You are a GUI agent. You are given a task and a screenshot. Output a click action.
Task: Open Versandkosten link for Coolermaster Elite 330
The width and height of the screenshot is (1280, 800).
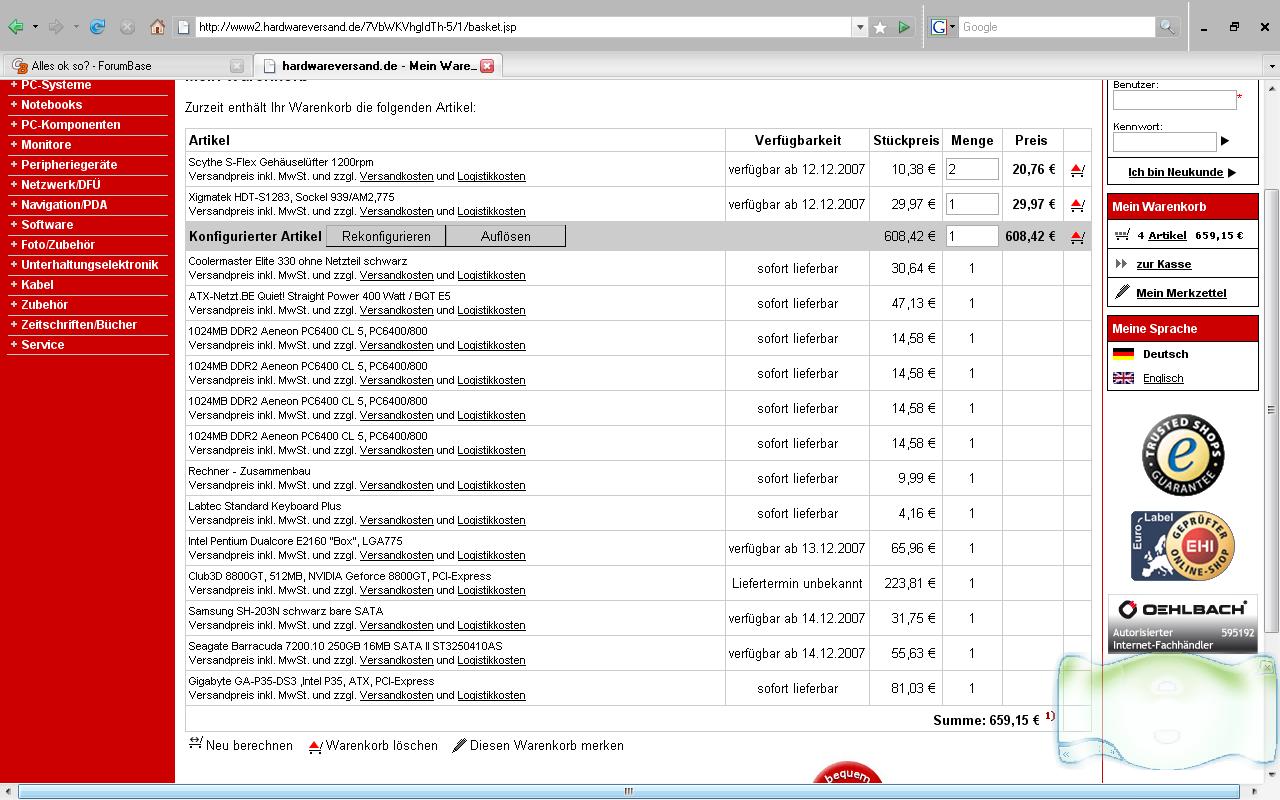point(396,275)
